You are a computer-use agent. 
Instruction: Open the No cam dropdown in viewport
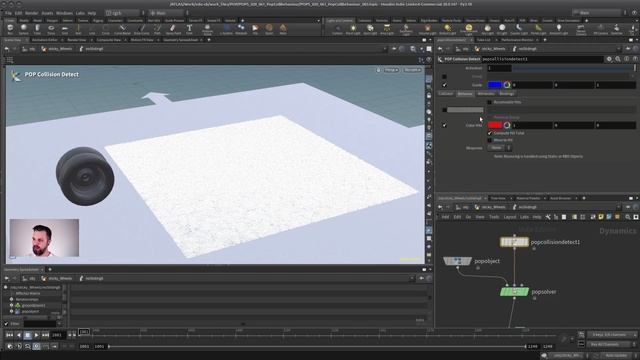tap(412, 70)
